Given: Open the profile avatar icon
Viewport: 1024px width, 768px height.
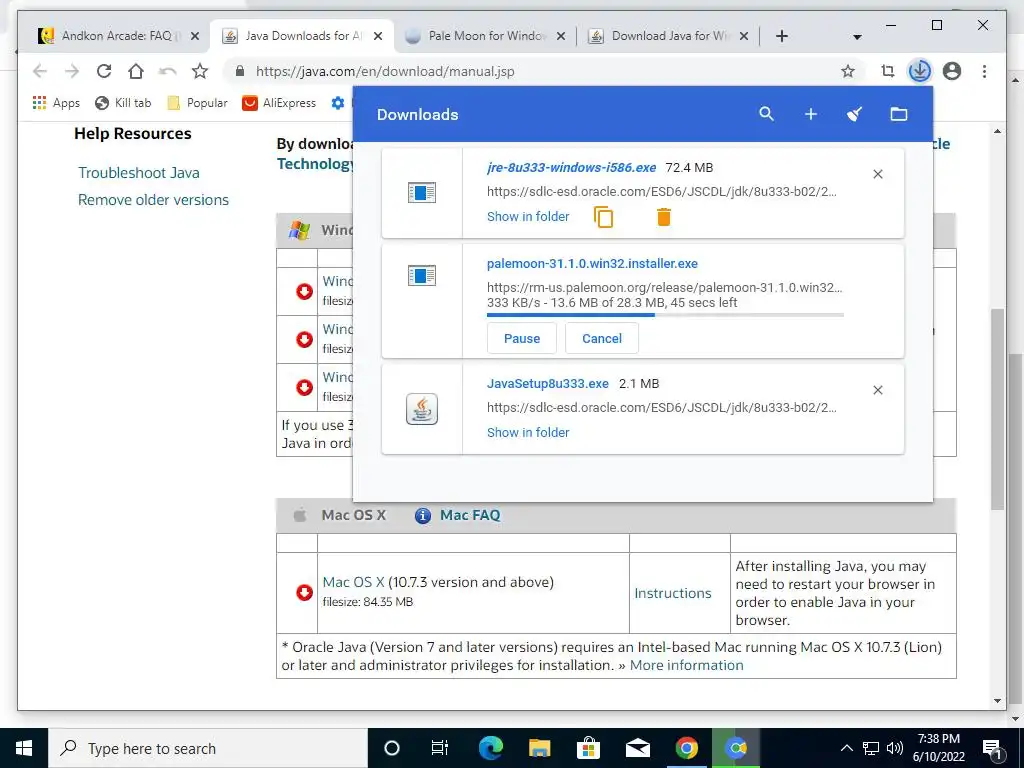Looking at the screenshot, I should 952,71.
